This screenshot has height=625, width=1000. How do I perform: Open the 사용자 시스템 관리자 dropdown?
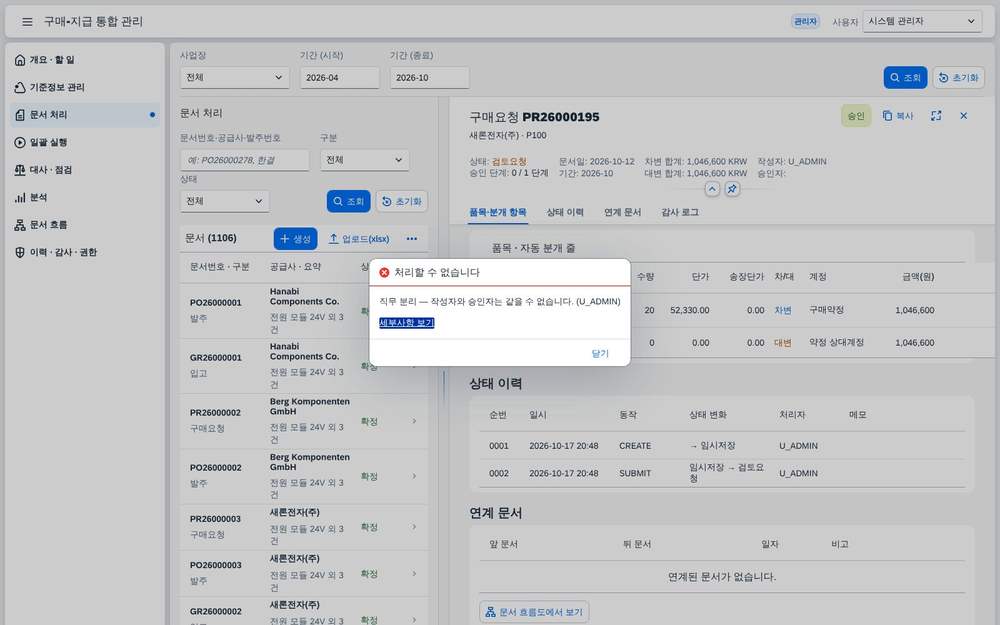922,21
